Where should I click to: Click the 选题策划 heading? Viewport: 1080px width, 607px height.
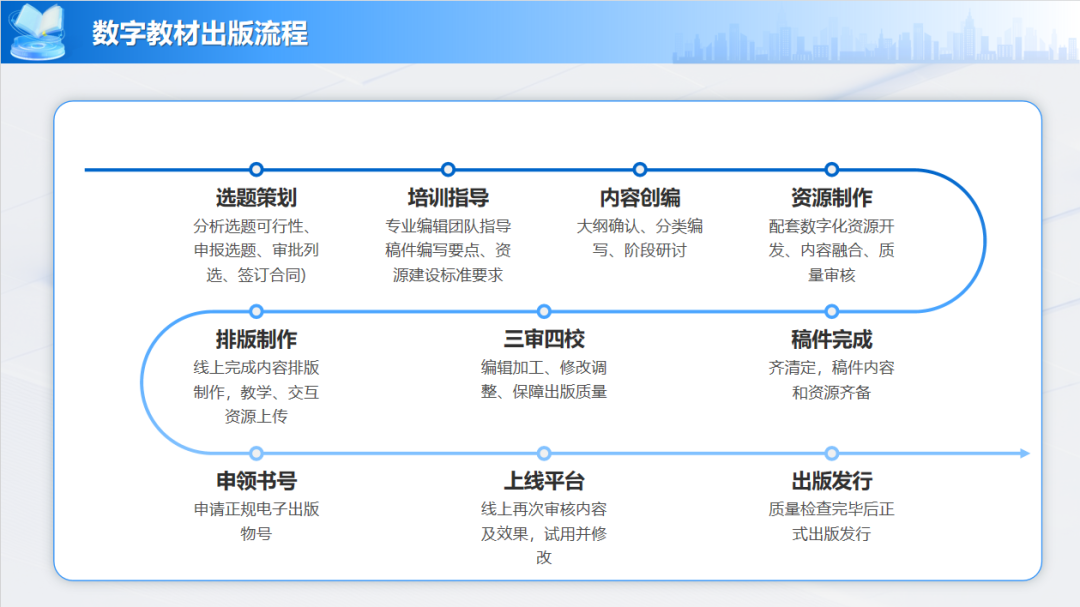[256, 198]
